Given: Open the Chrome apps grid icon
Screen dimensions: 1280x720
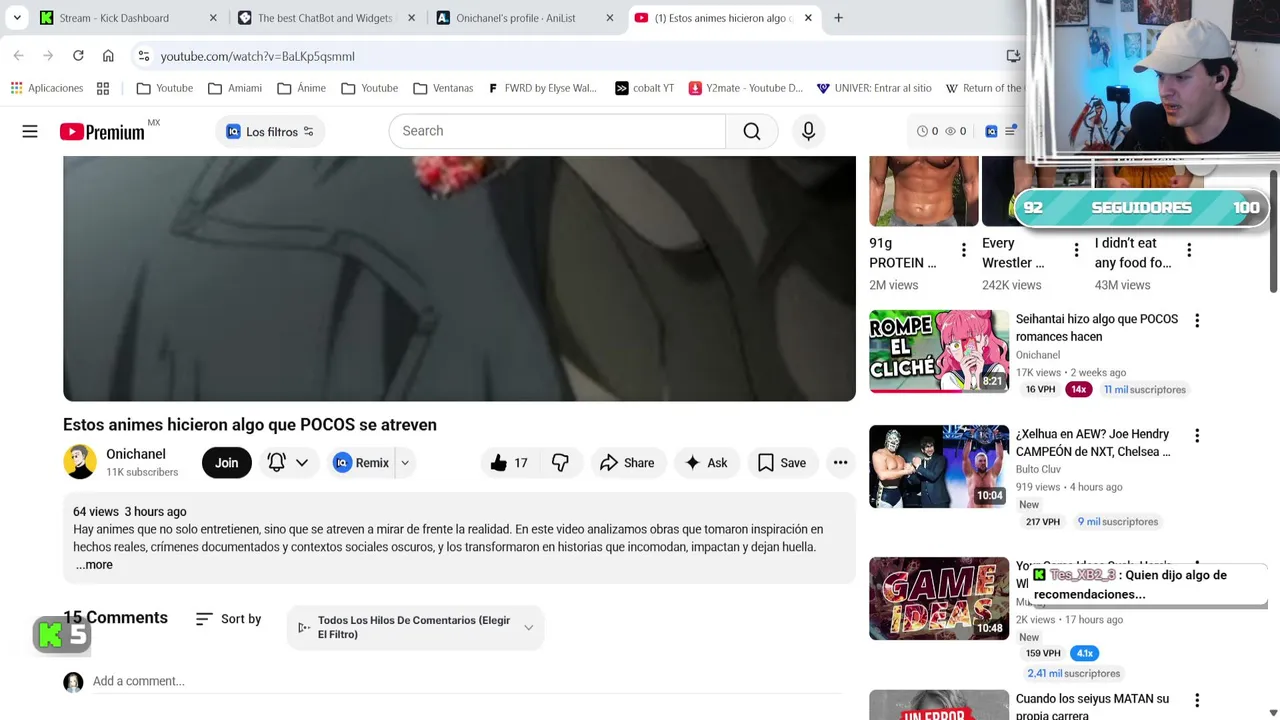Looking at the screenshot, I should tap(103, 88).
